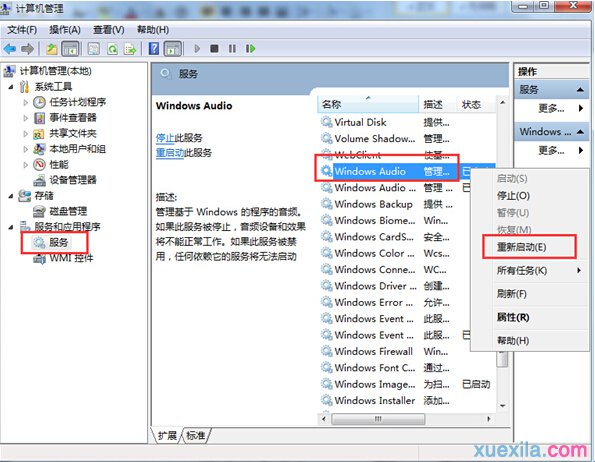This screenshot has height=462, width=595.
Task: Sort services by the 描述 column header
Action: click(x=437, y=104)
